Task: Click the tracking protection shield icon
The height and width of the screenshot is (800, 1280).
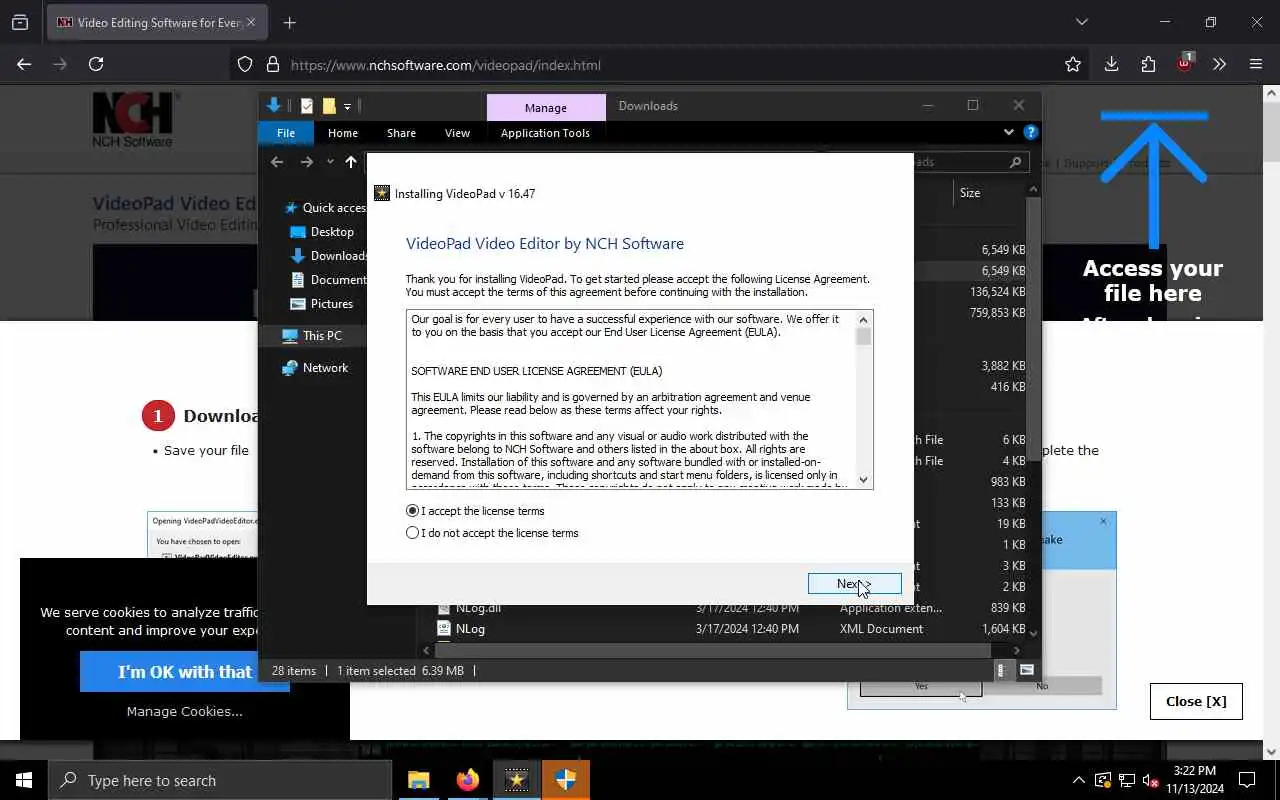Action: tap(245, 65)
